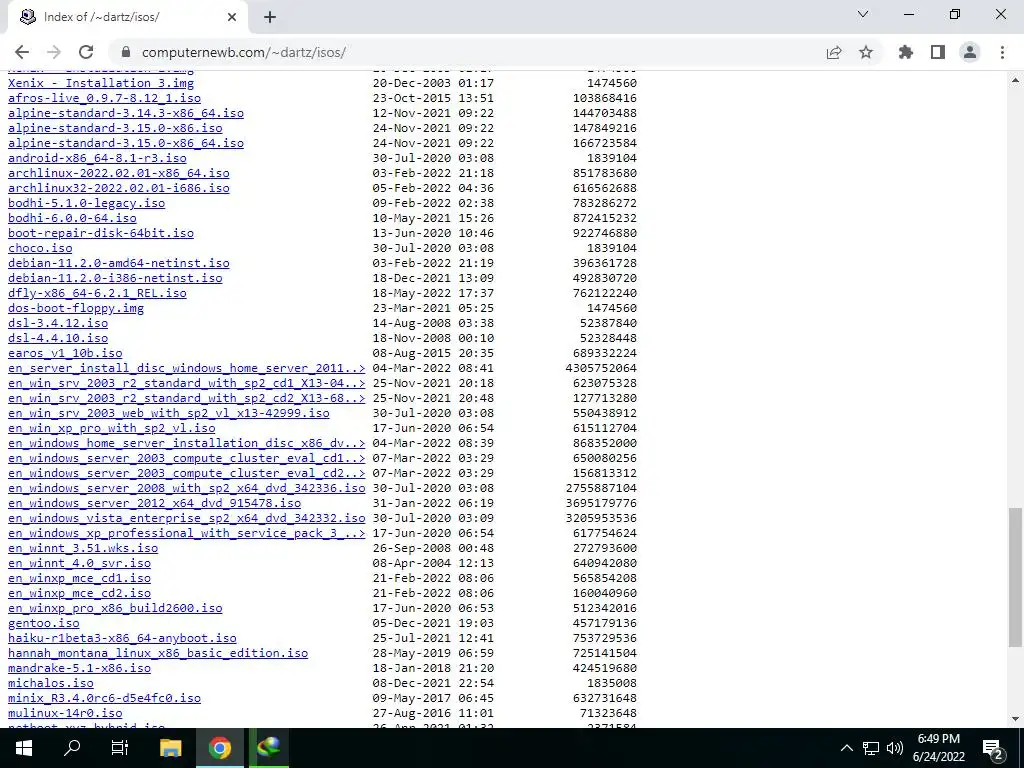Click scrollbar up arrow
Viewport: 1024px width, 768px height.
coord(1015,80)
